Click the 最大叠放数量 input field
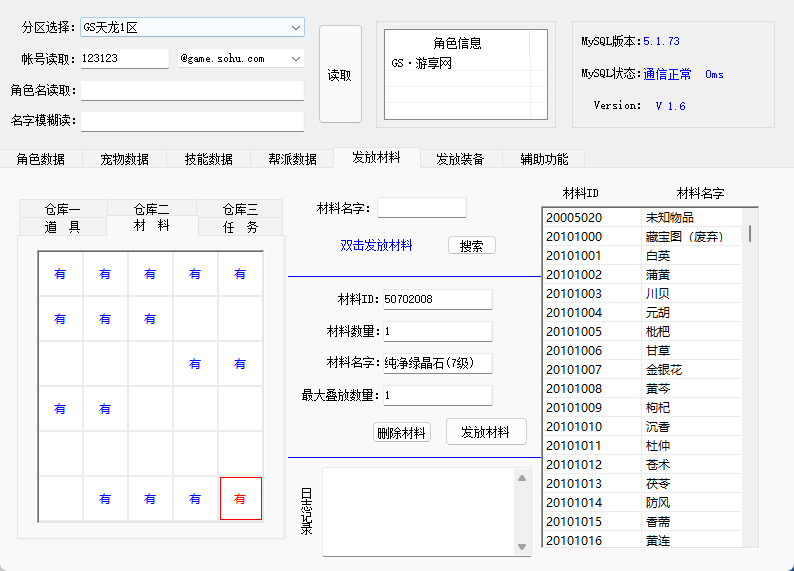 coord(437,395)
